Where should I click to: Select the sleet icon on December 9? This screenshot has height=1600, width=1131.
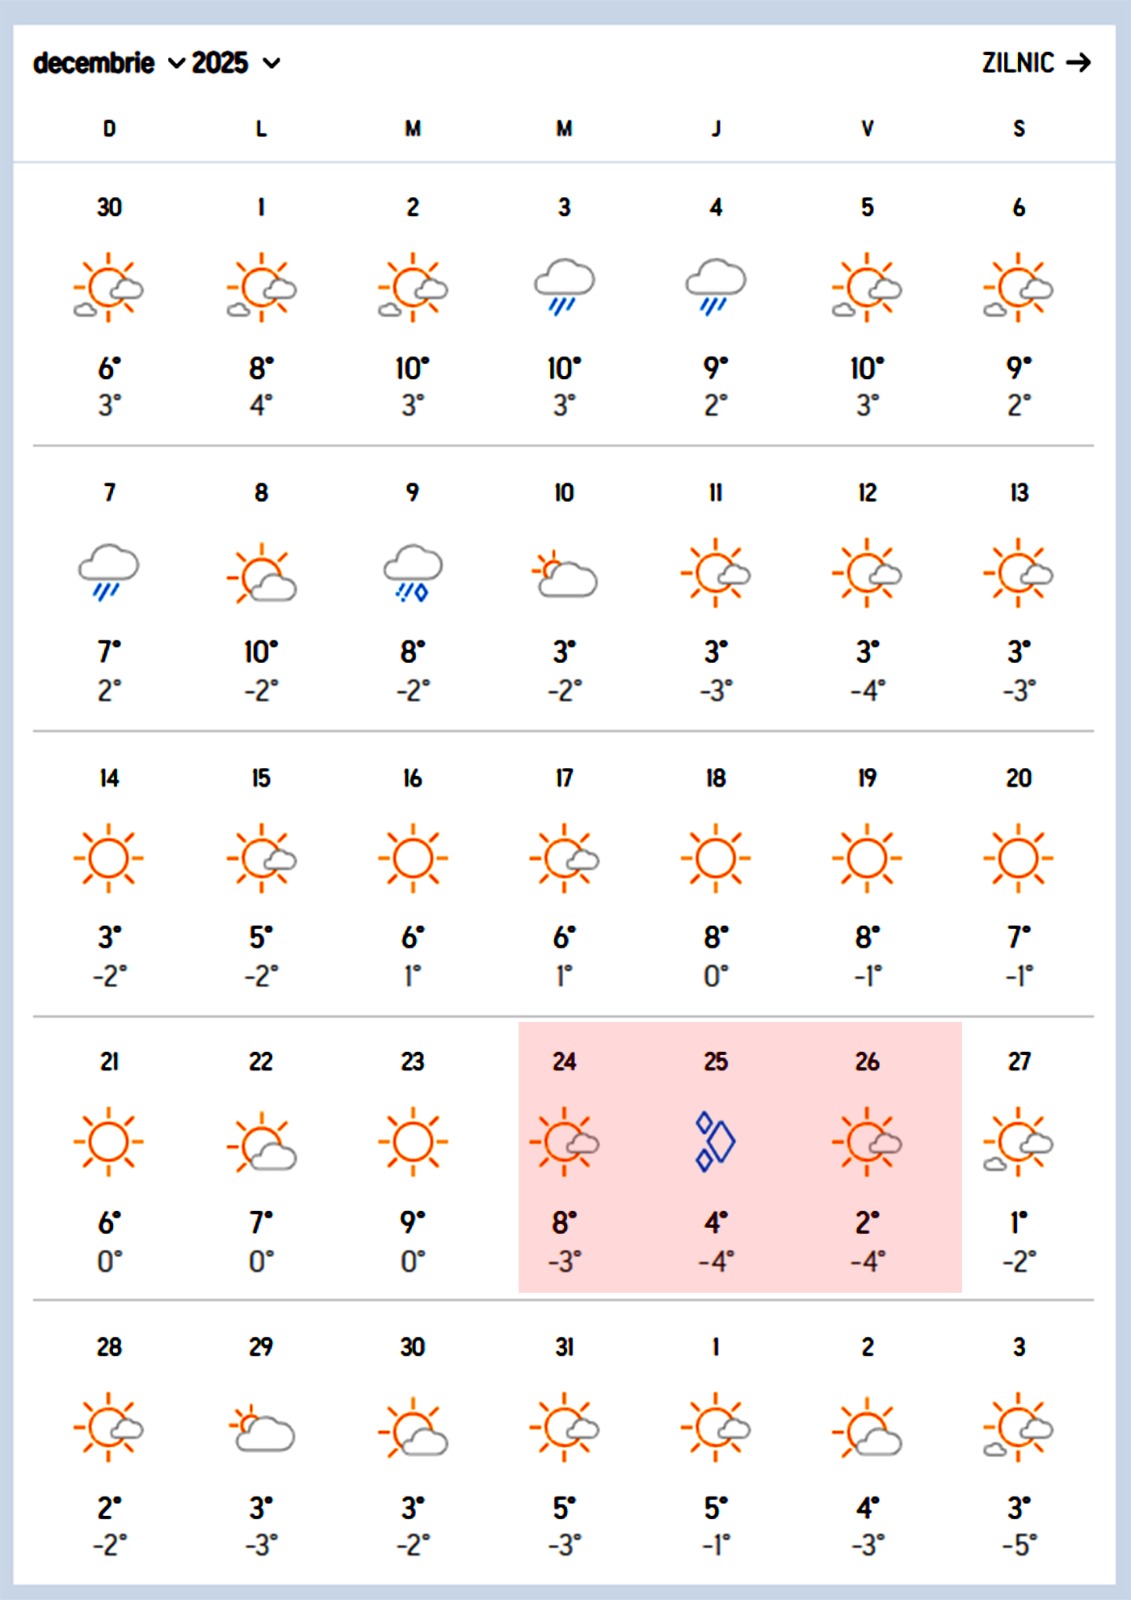pos(413,572)
